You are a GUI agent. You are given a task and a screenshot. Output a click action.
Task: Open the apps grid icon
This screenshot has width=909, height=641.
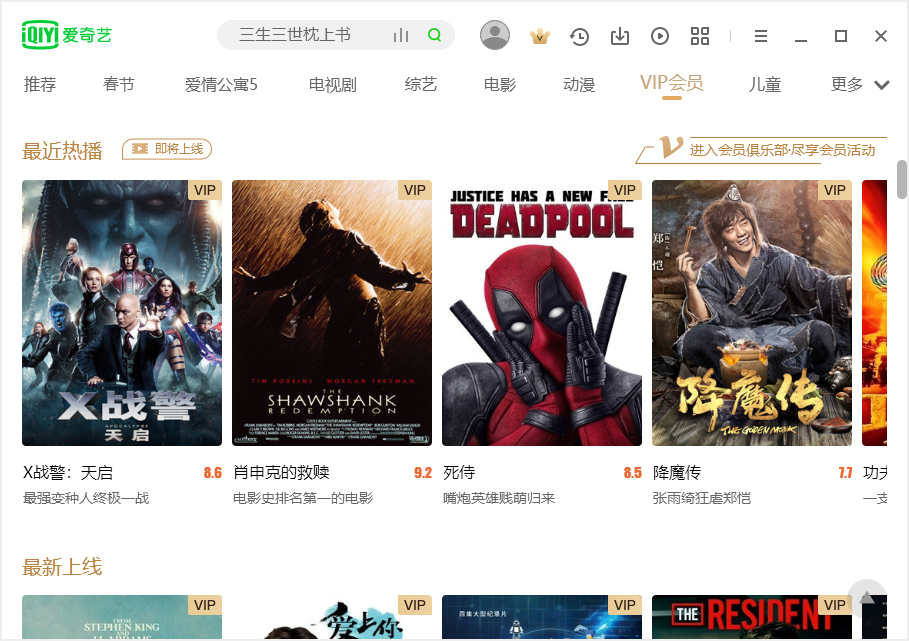(x=700, y=36)
